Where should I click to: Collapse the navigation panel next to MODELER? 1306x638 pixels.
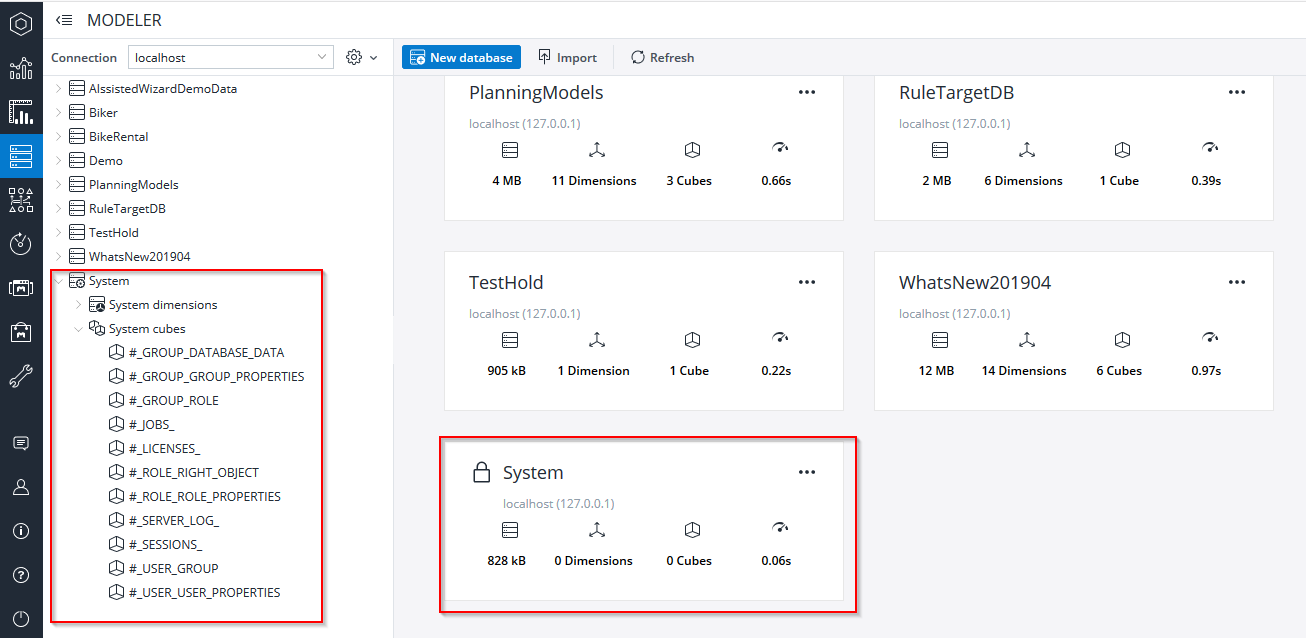click(64, 20)
